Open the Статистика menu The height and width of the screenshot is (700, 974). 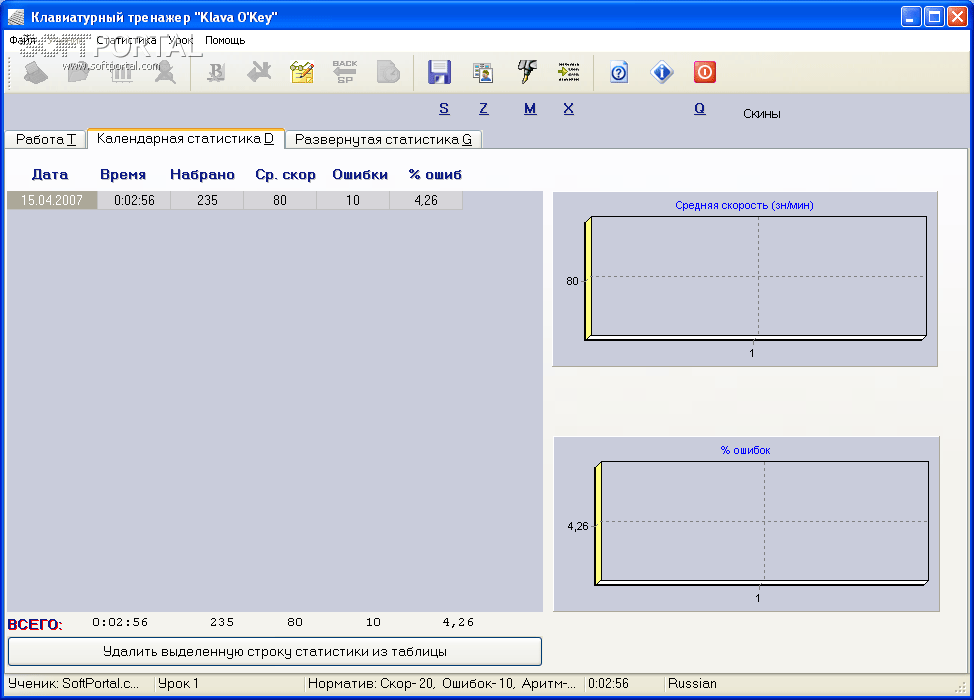pyautogui.click(x=126, y=40)
